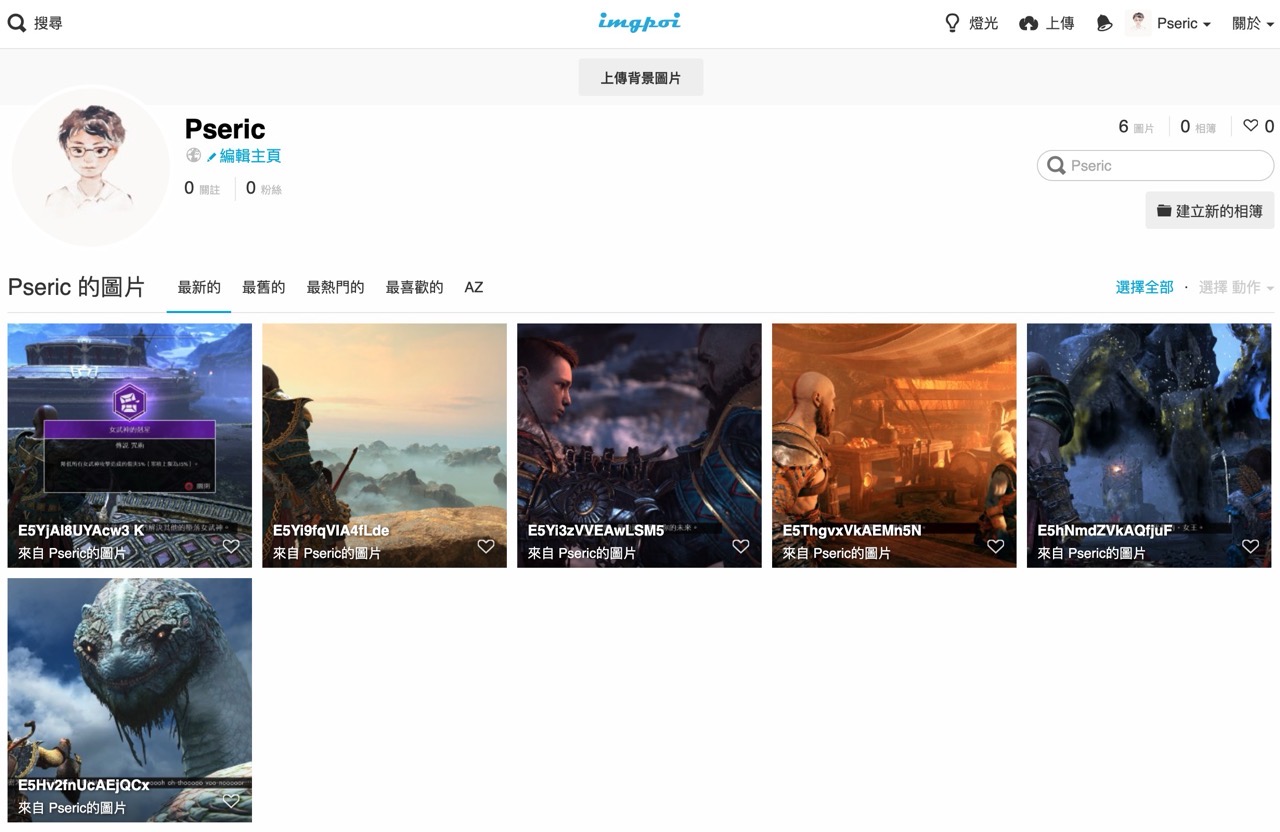Image resolution: width=1280 pixels, height=832 pixels.
Task: Like image E5Yi9fqVIA4fLde with heart icon
Action: pos(486,546)
